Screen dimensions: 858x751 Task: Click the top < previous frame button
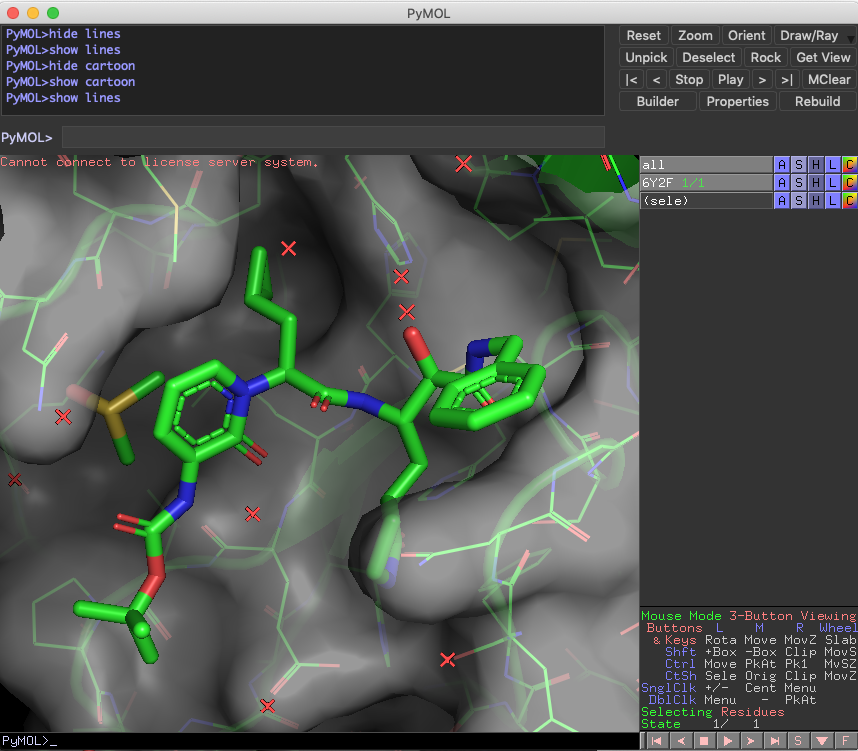point(656,79)
